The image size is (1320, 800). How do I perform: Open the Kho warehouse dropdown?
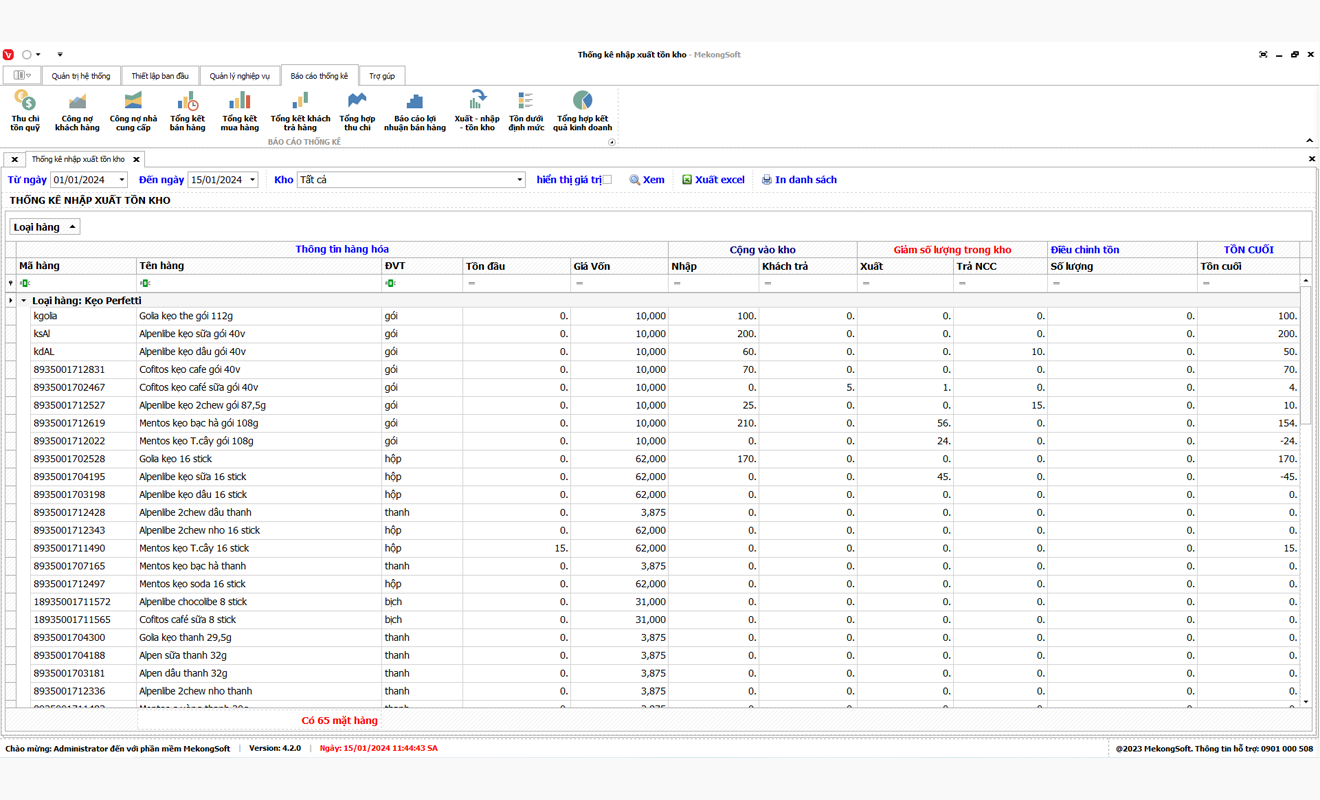click(519, 180)
